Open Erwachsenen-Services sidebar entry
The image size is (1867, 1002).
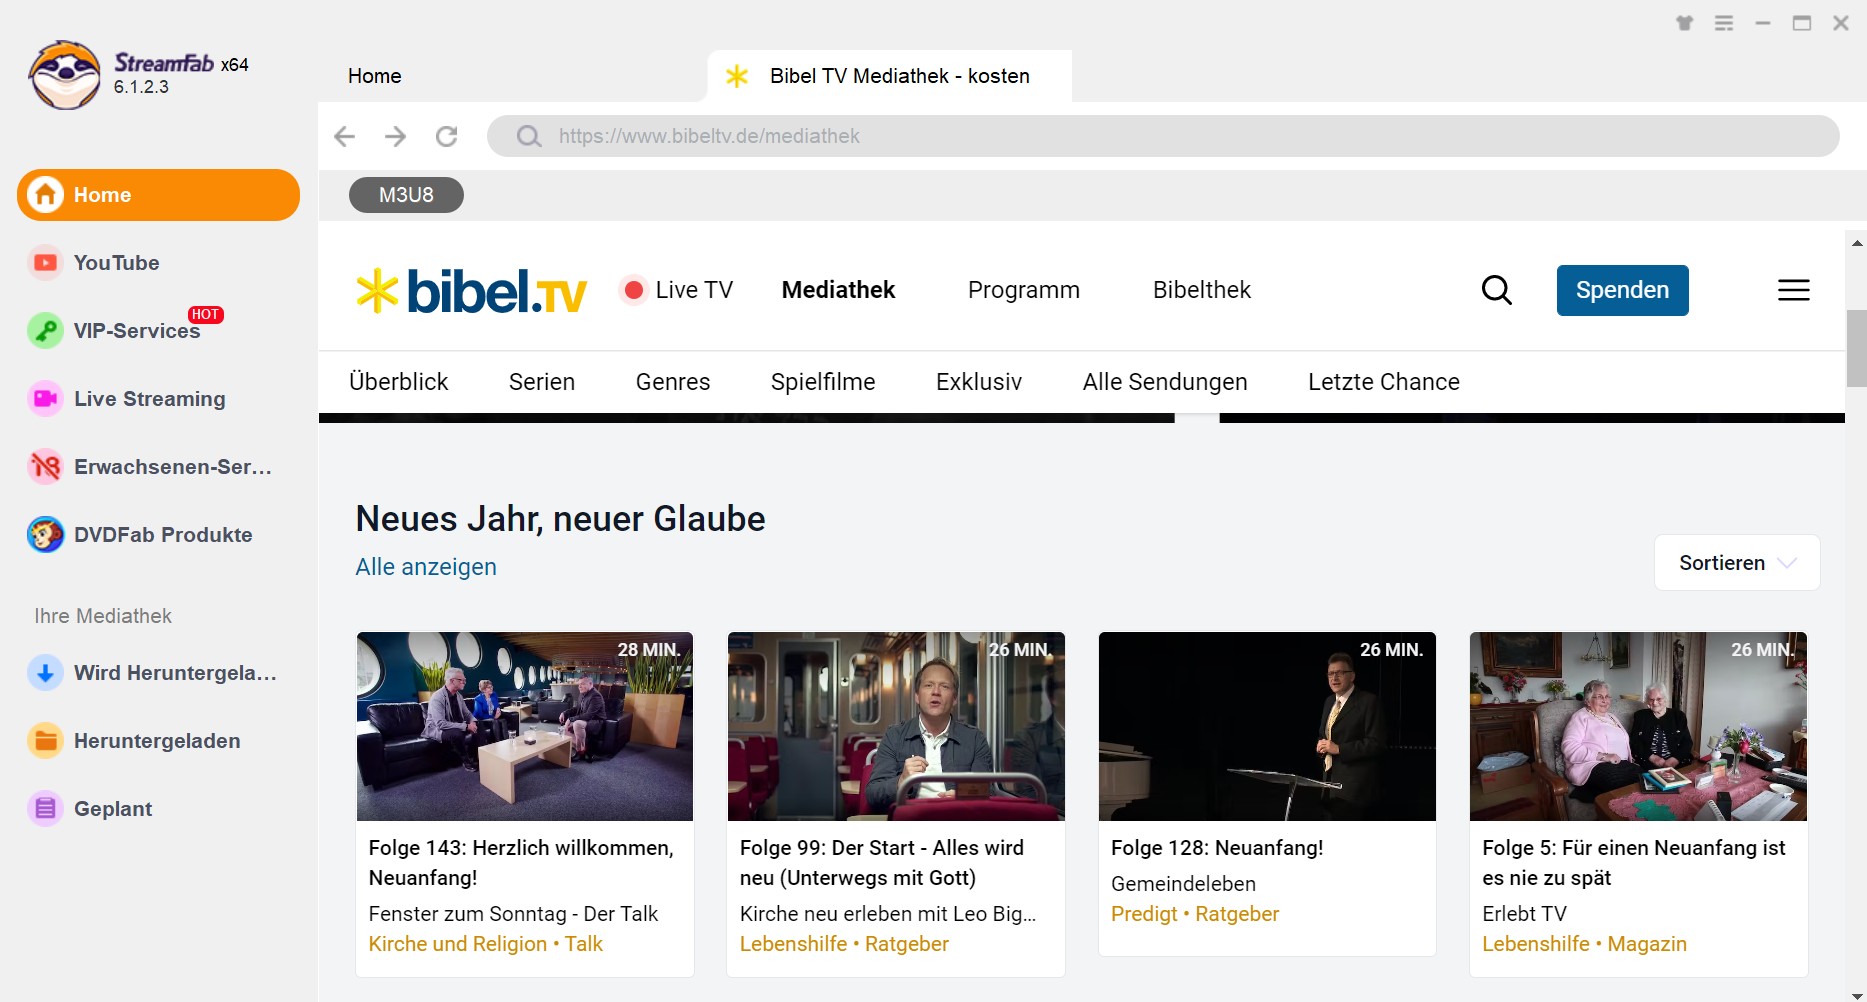pyautogui.click(x=150, y=467)
